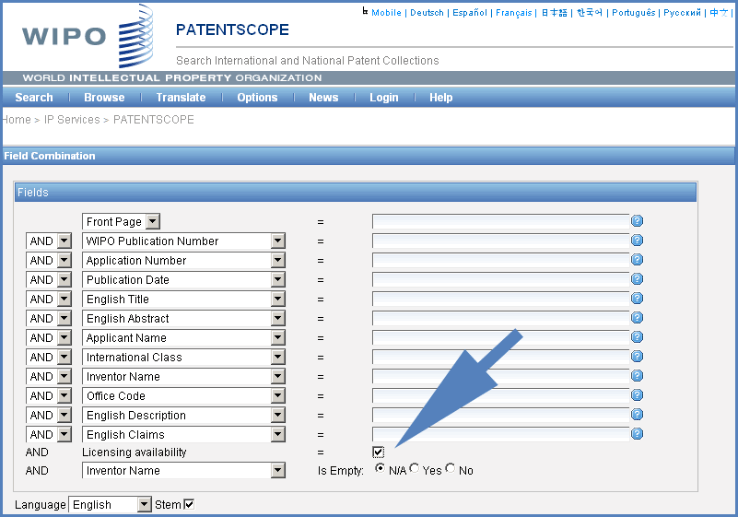This screenshot has width=738, height=517.
Task: Click help icon beside English Claims field
Action: [x=637, y=434]
